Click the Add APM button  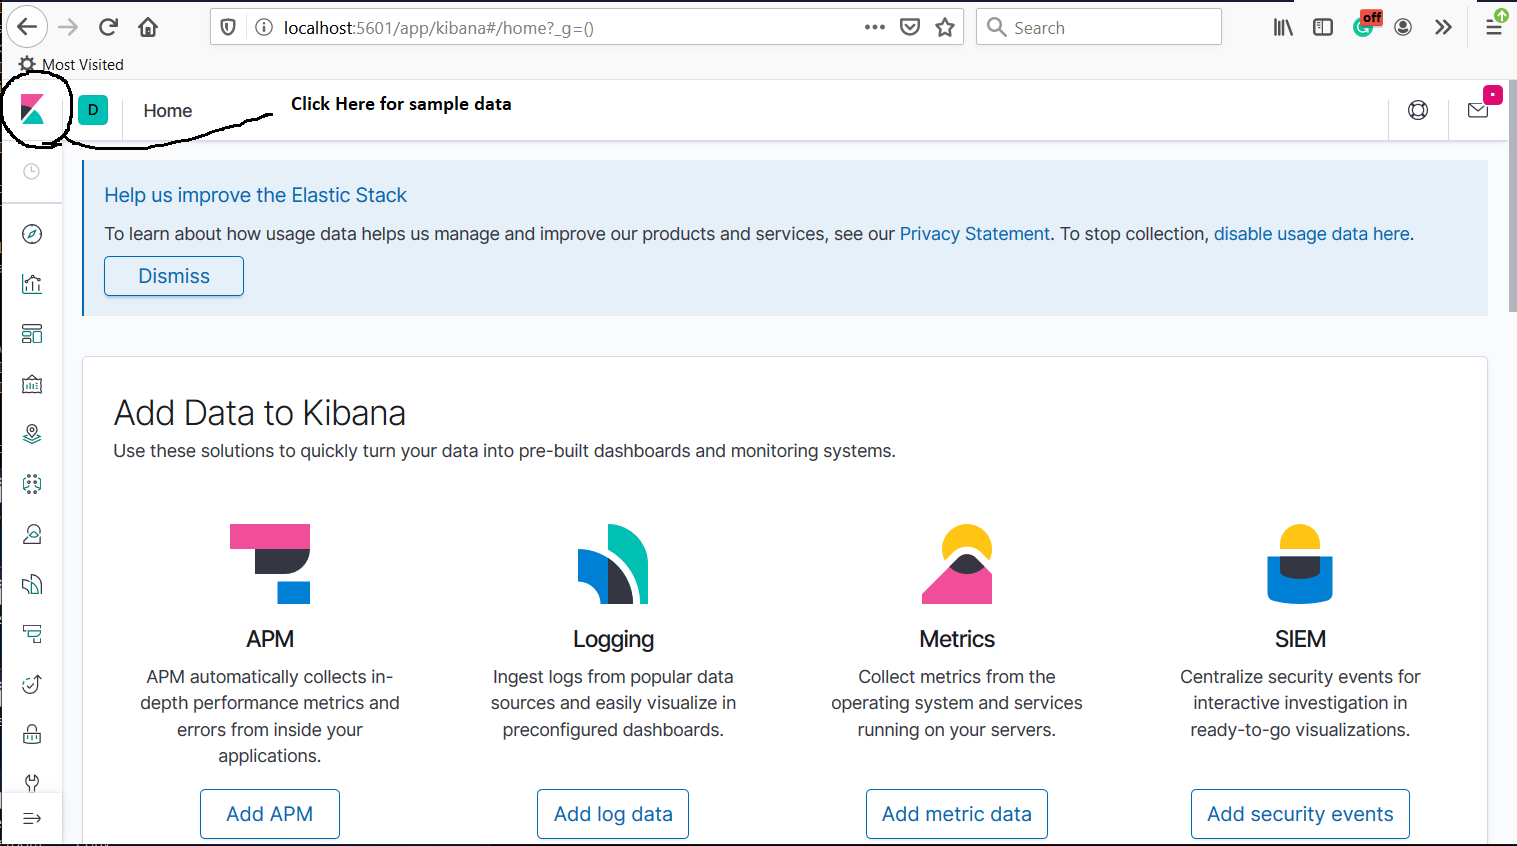[x=270, y=814]
